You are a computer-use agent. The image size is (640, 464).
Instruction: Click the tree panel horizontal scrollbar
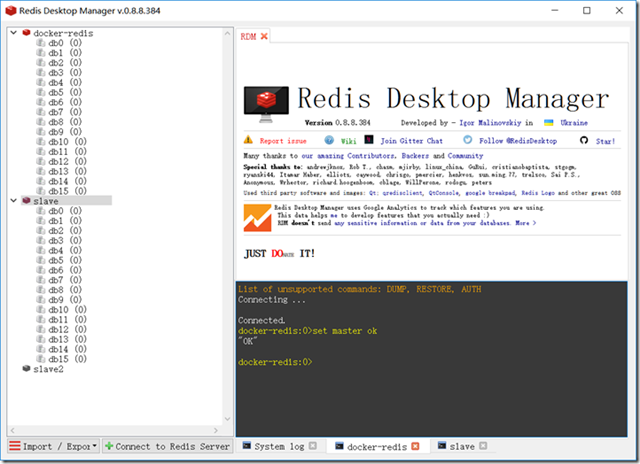tap(114, 430)
